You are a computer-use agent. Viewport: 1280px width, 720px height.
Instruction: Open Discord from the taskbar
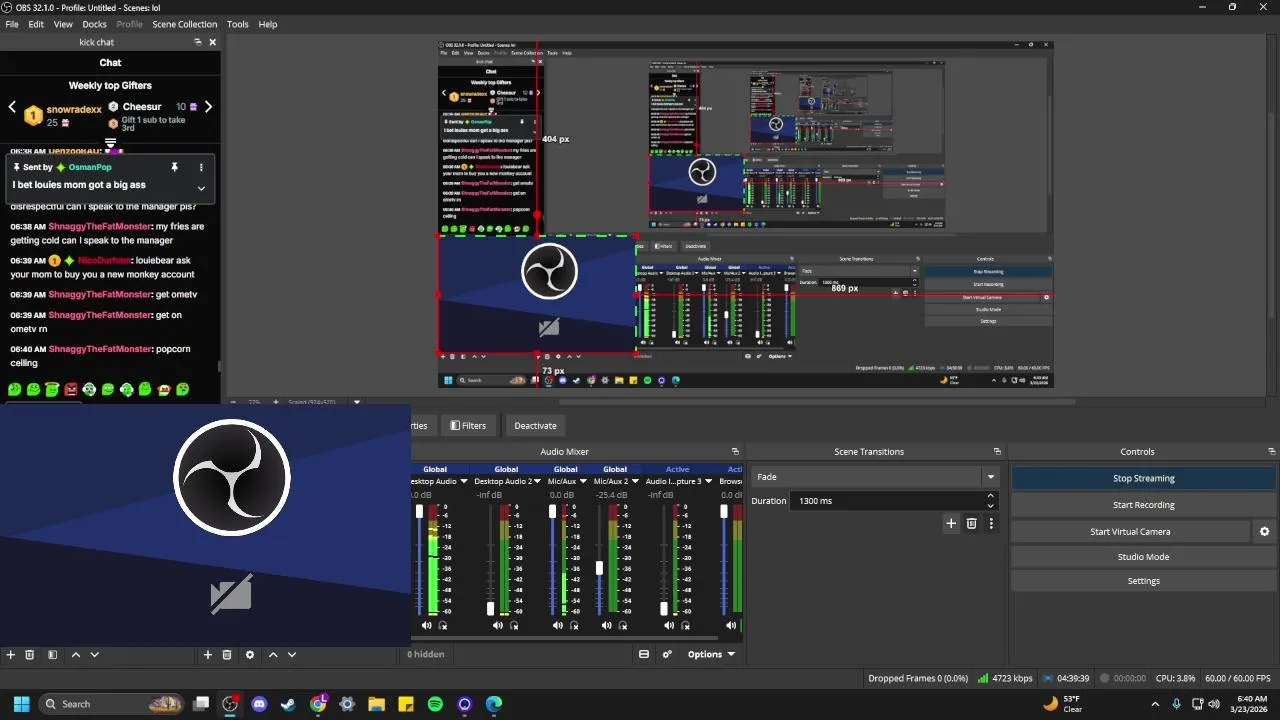(260, 704)
